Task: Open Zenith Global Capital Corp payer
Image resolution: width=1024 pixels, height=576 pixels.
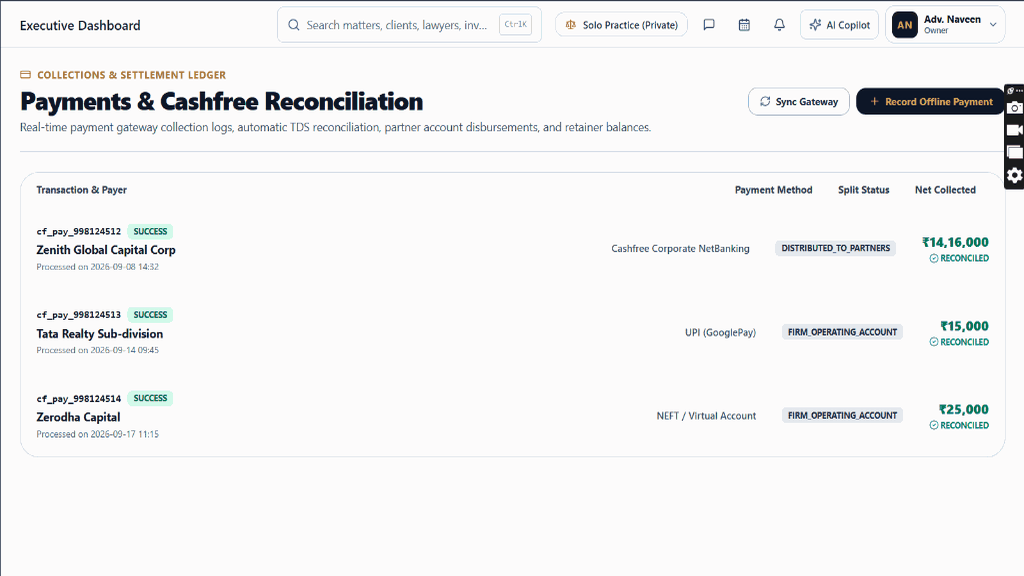Action: coord(106,250)
